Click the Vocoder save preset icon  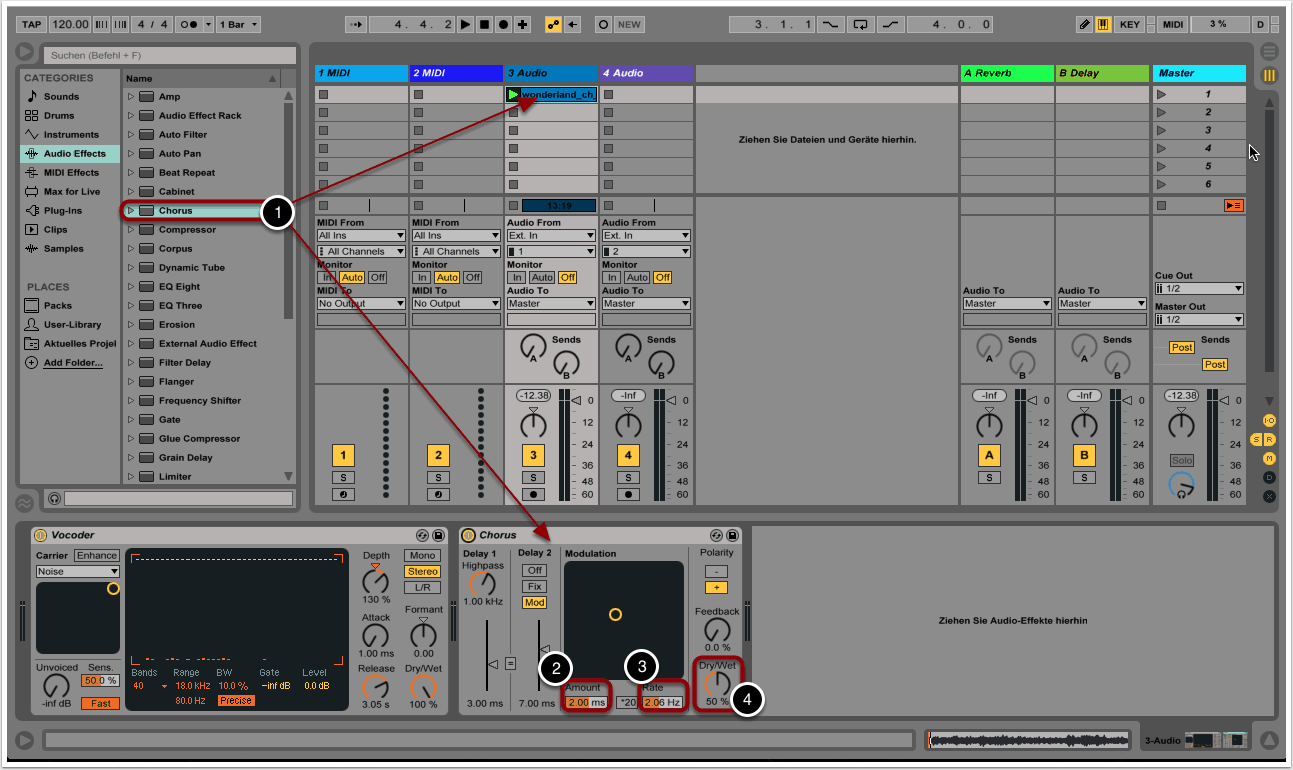tap(438, 536)
